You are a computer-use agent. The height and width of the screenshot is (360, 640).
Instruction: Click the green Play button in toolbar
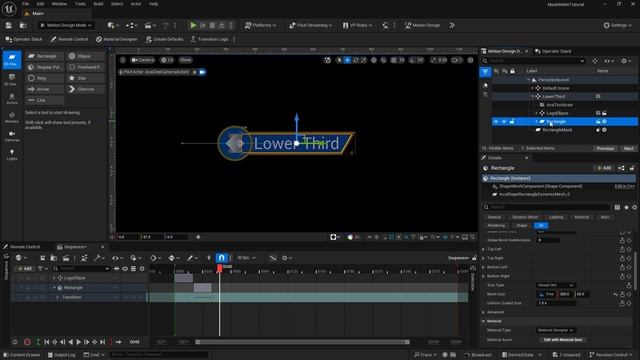pyautogui.click(x=193, y=25)
